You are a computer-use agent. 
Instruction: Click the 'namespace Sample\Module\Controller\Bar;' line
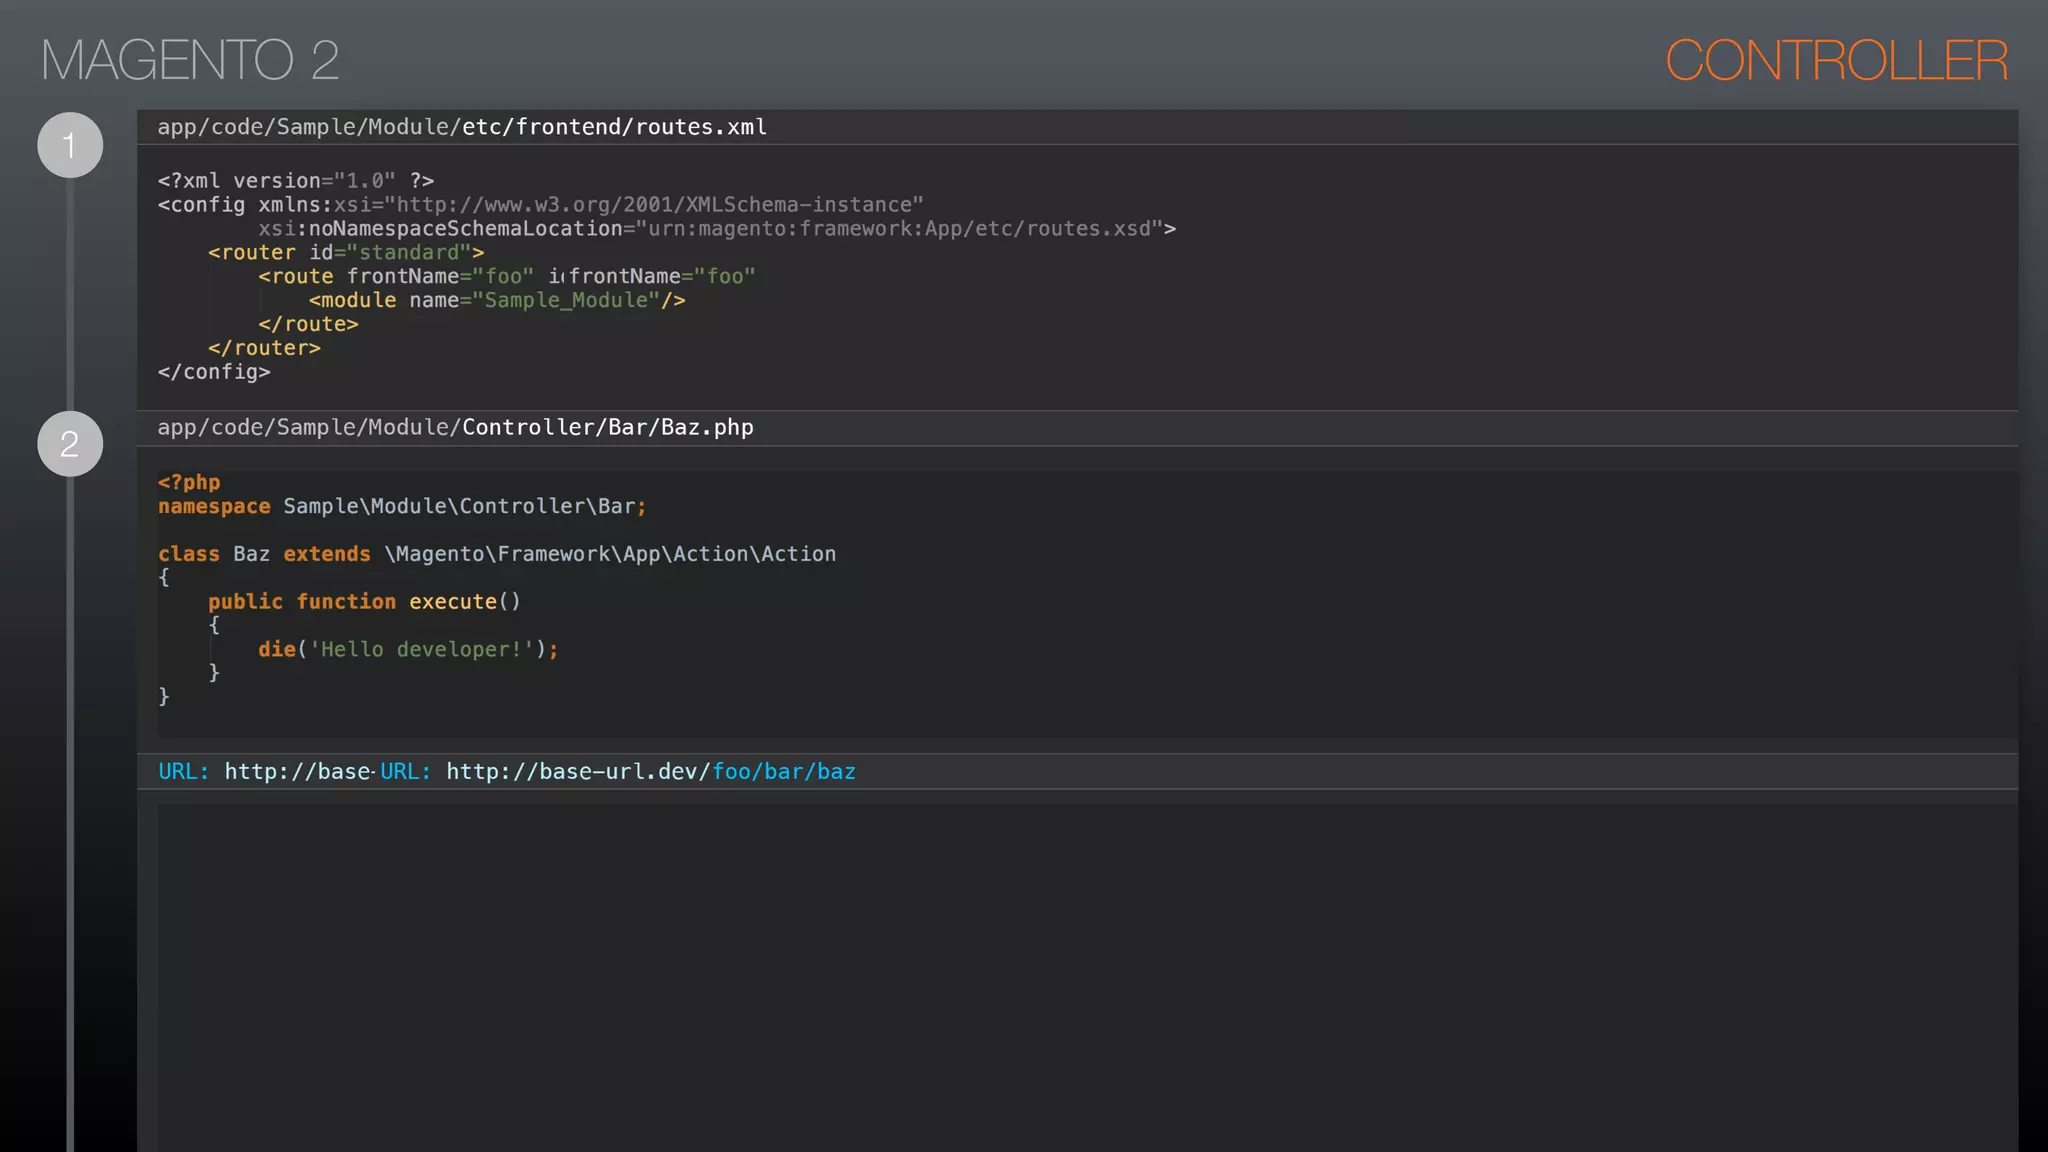click(402, 507)
